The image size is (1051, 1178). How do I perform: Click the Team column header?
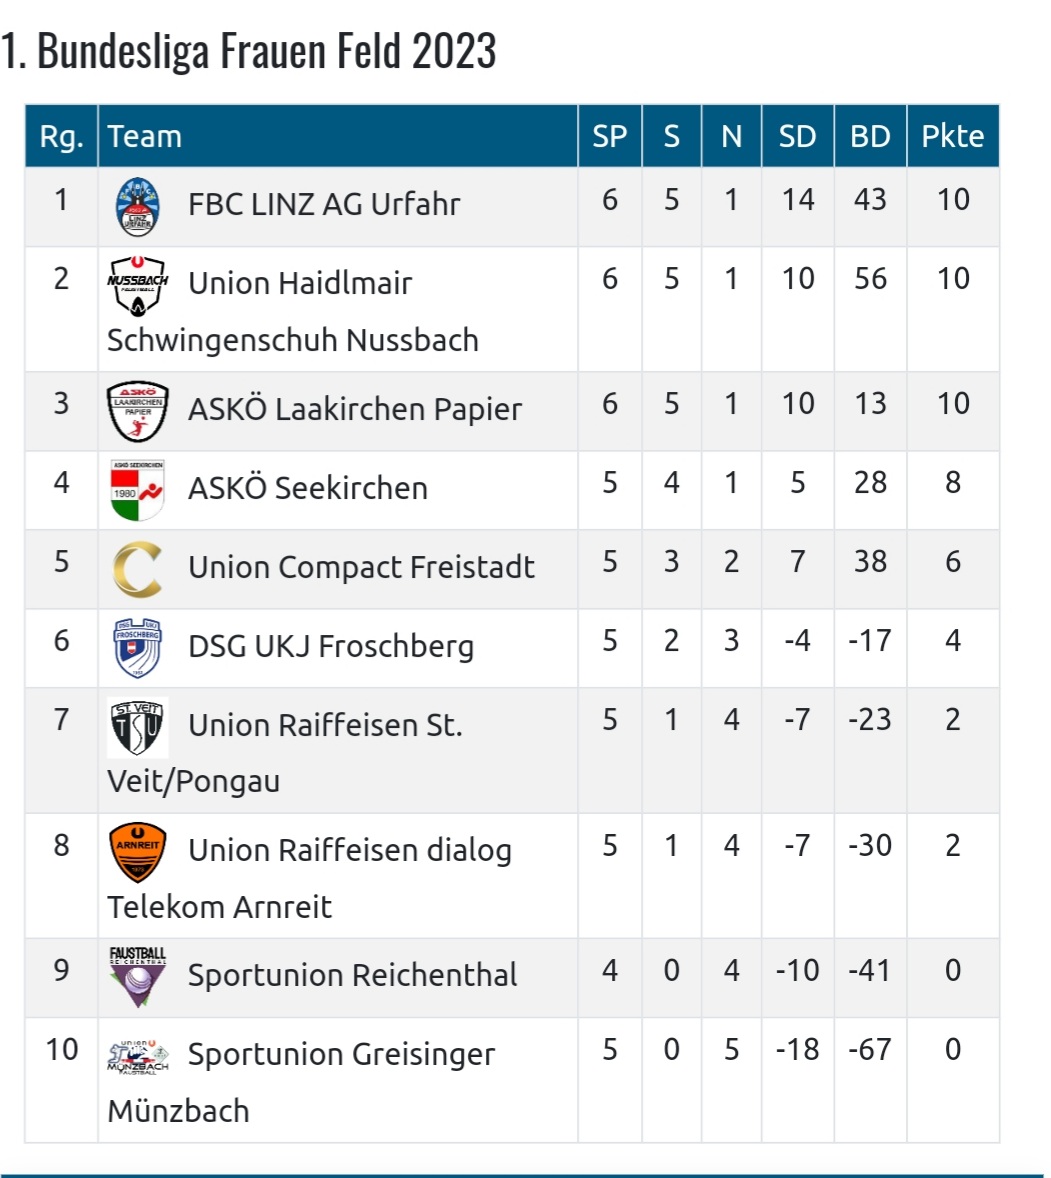pyautogui.click(x=145, y=137)
